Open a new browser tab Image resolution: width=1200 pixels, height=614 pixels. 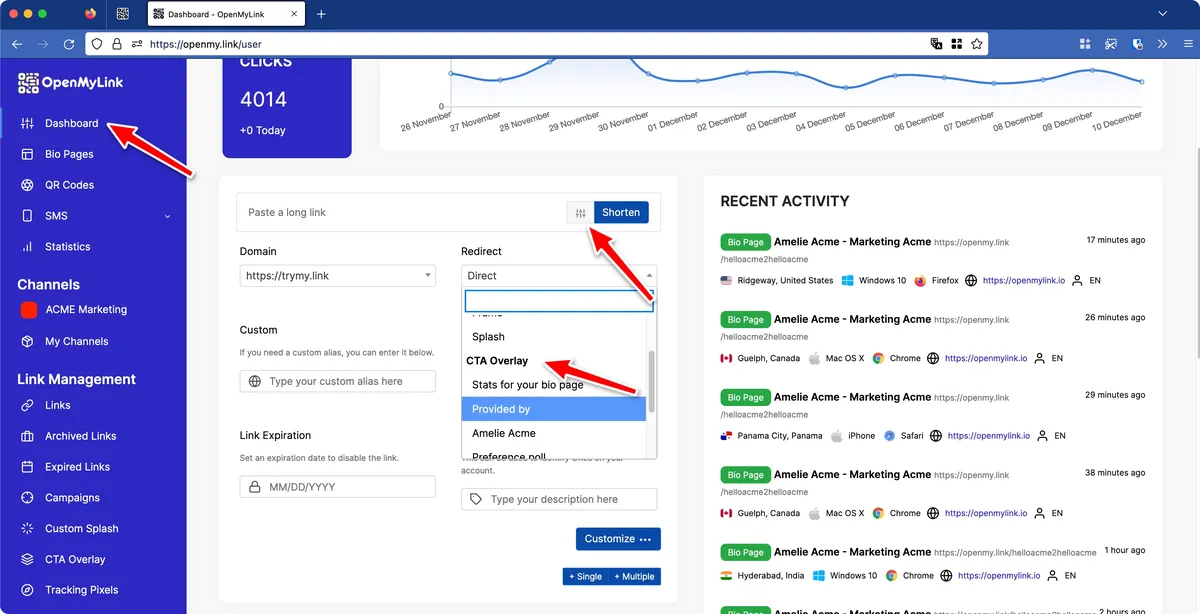[321, 14]
